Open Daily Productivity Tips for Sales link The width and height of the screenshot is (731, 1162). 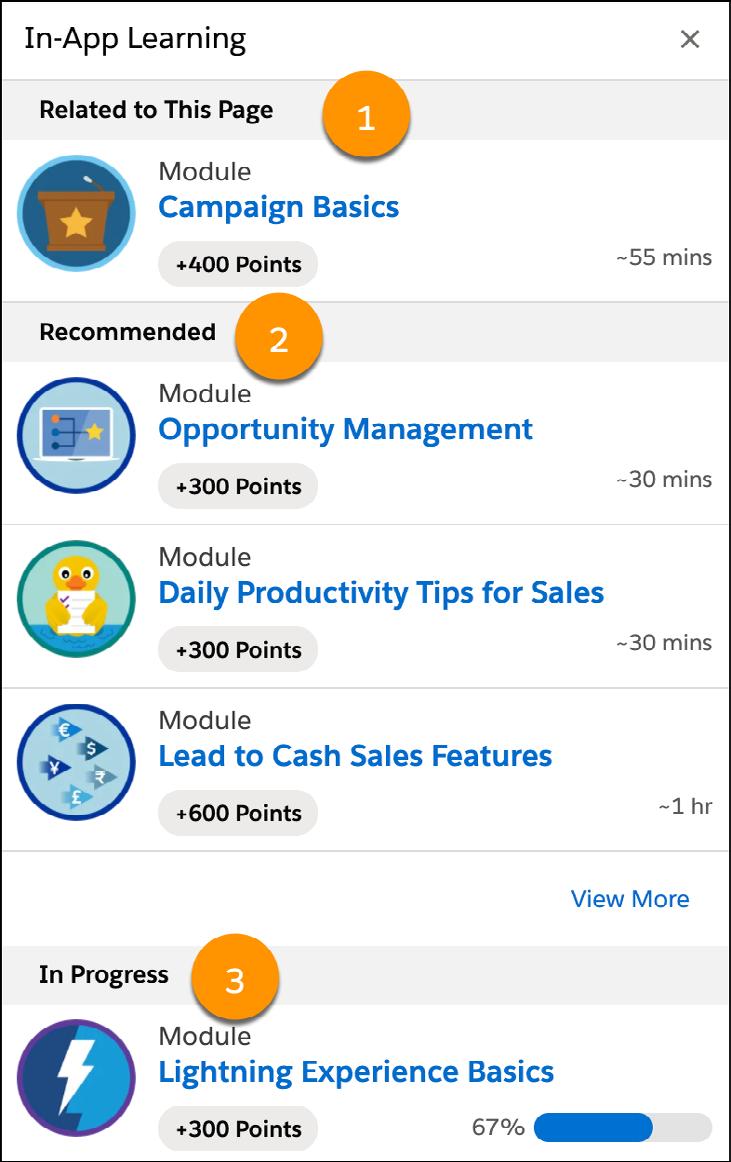point(381,593)
